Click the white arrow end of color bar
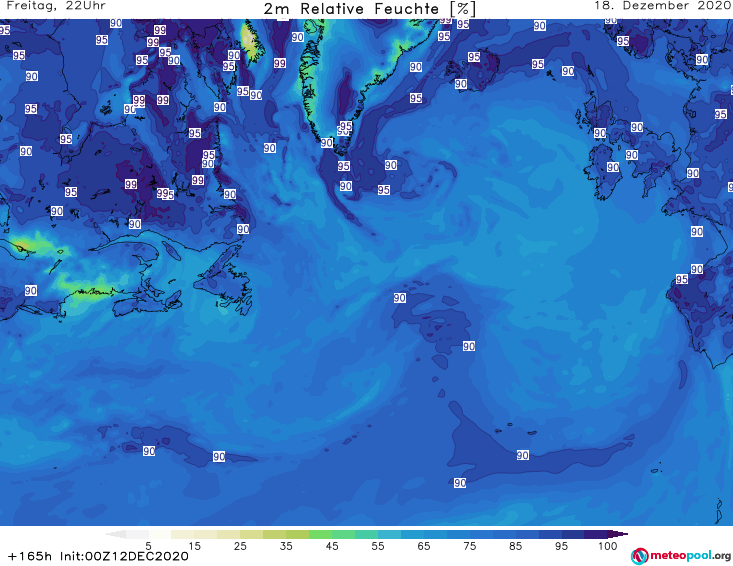The width and height of the screenshot is (733, 566). (x=115, y=534)
